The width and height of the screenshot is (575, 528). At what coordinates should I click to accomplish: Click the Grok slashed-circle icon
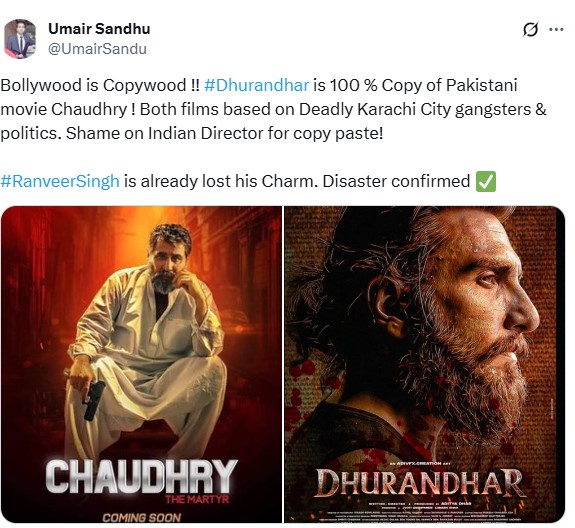pos(530,30)
